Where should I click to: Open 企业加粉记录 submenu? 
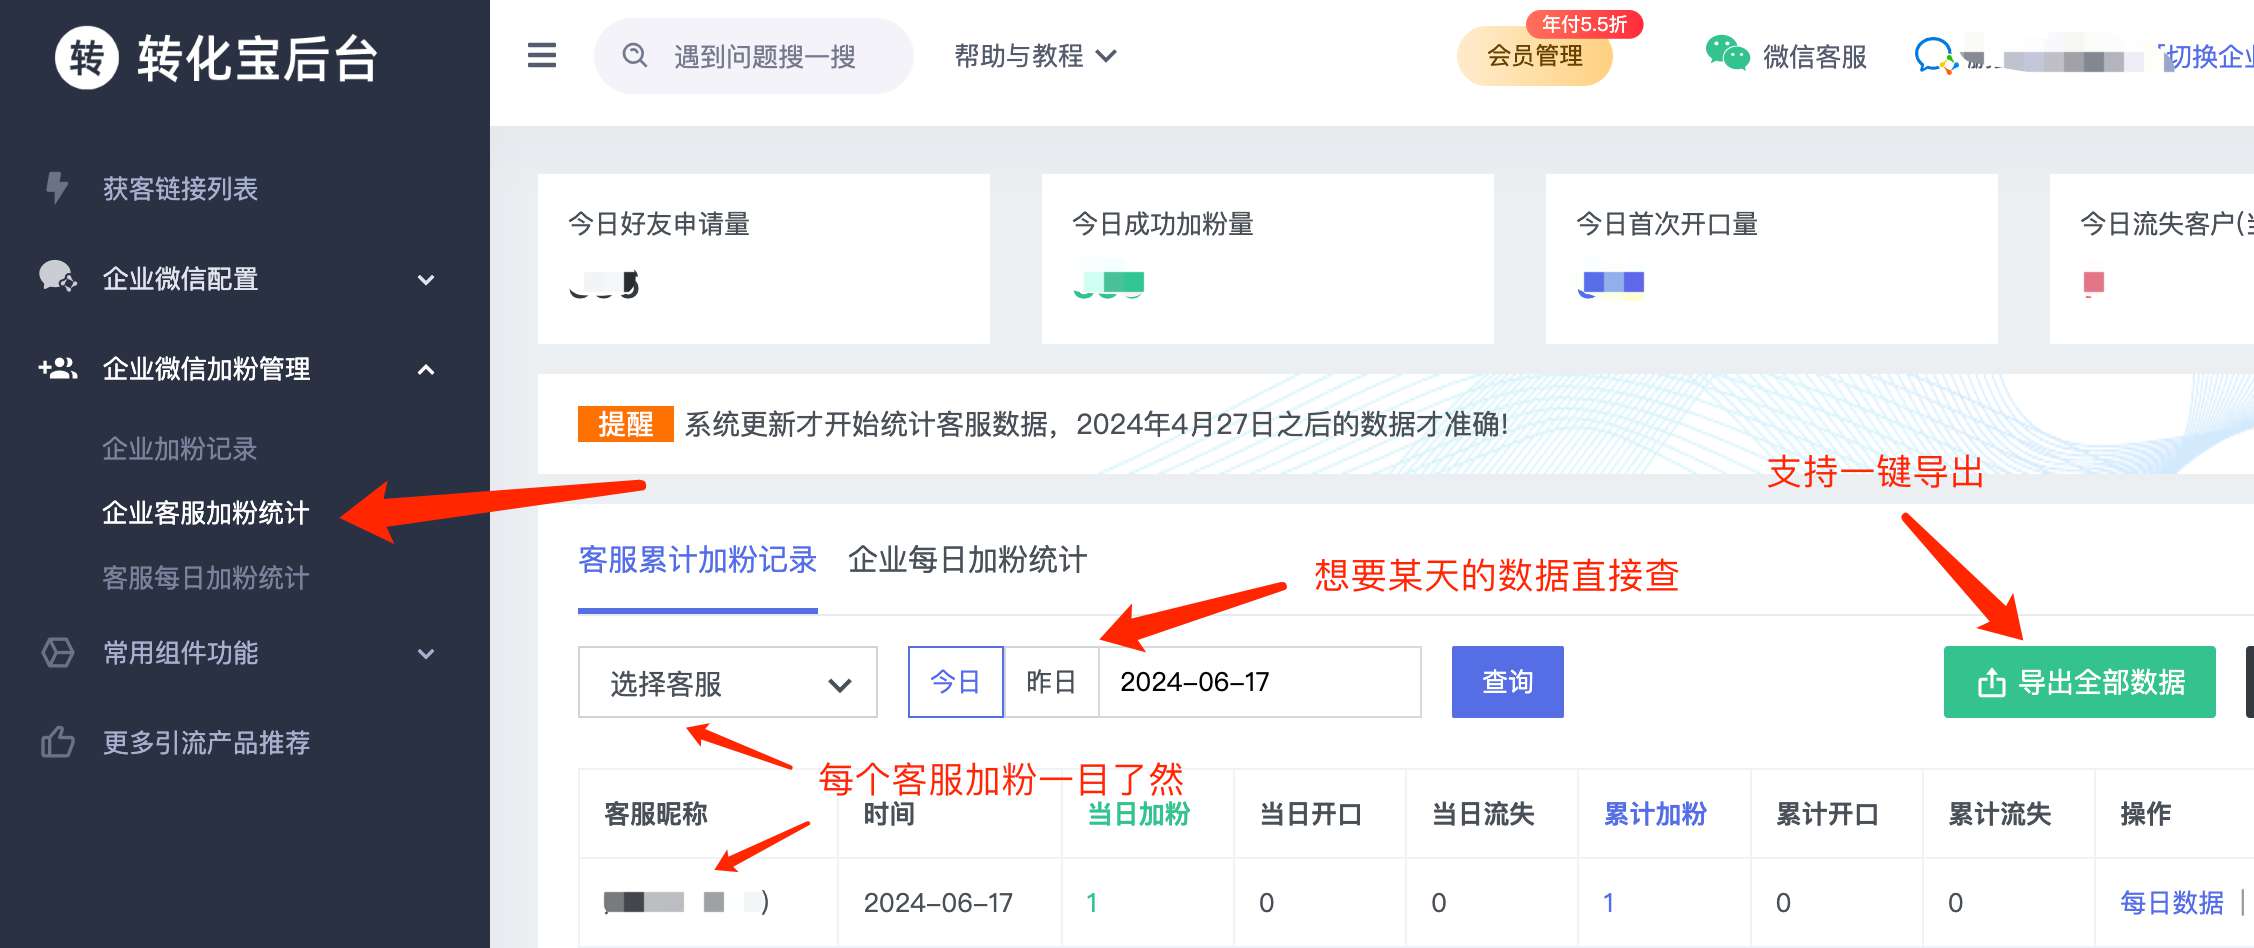point(180,449)
